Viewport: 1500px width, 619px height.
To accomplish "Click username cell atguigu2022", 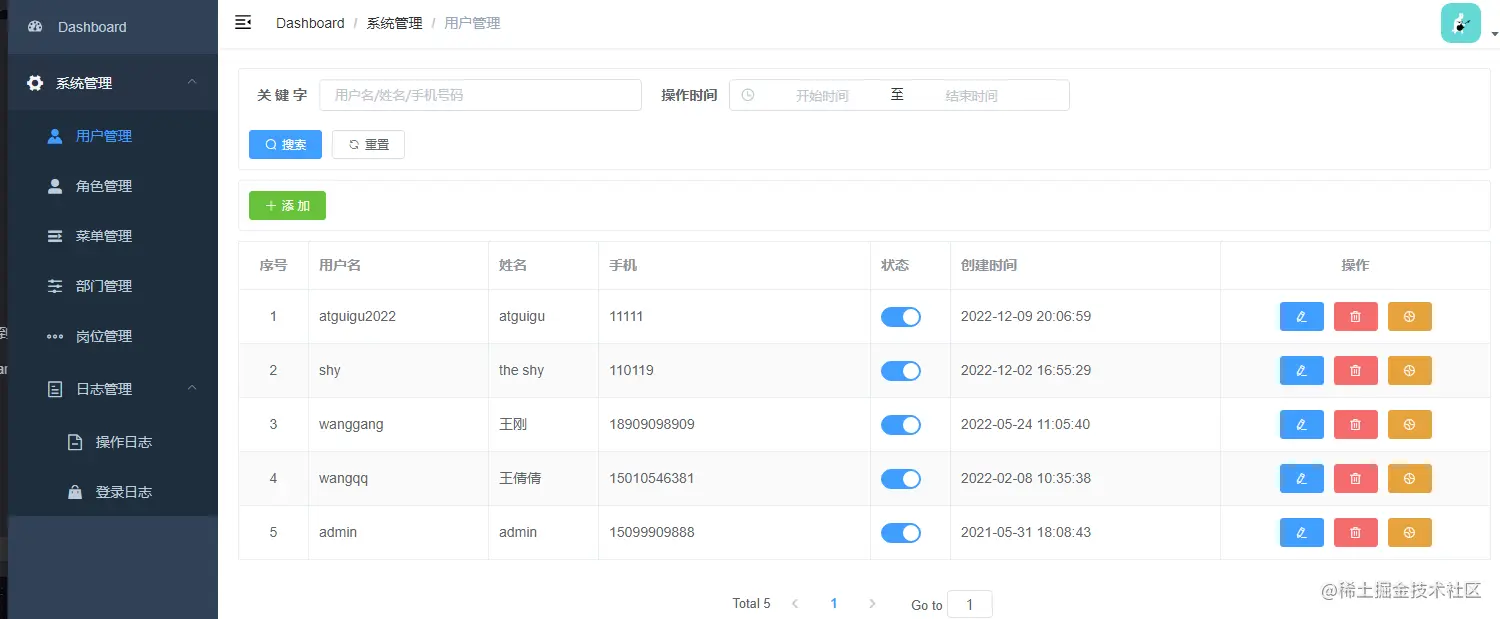I will (x=357, y=316).
